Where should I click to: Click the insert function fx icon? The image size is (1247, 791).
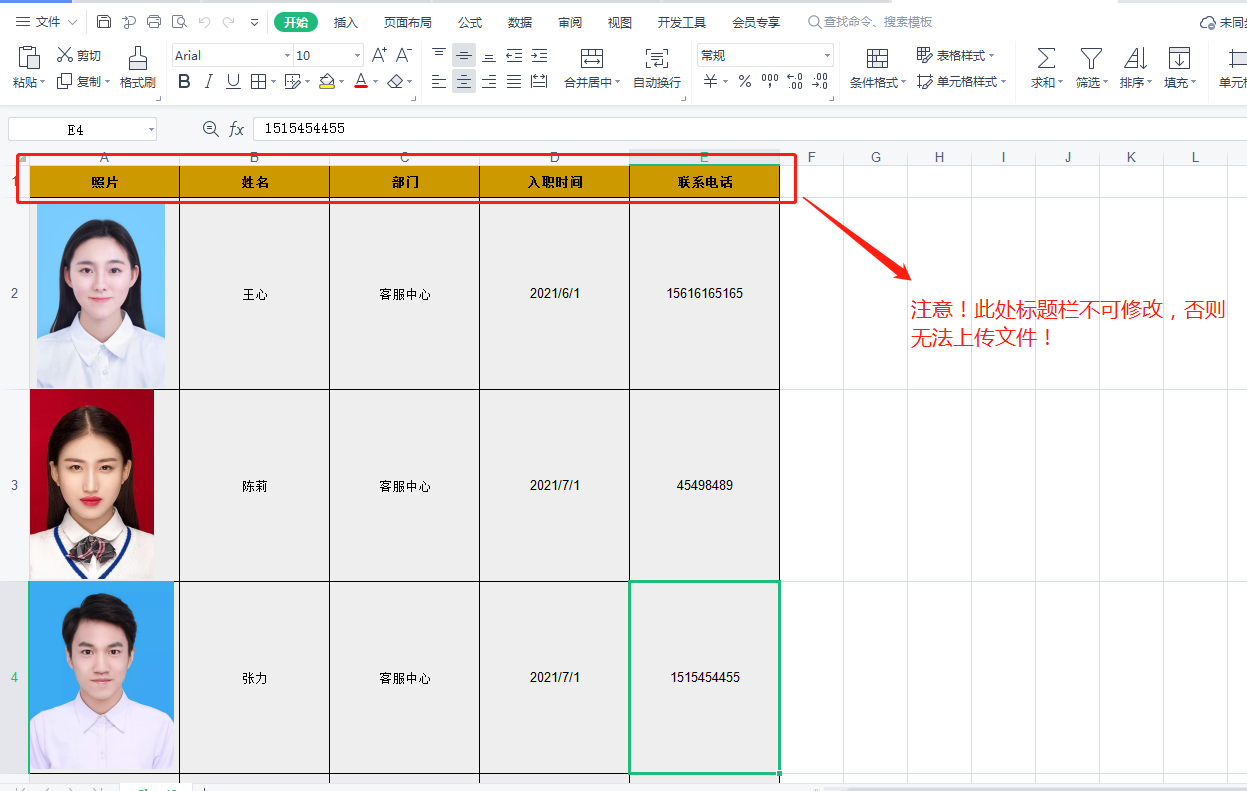[x=237, y=129]
